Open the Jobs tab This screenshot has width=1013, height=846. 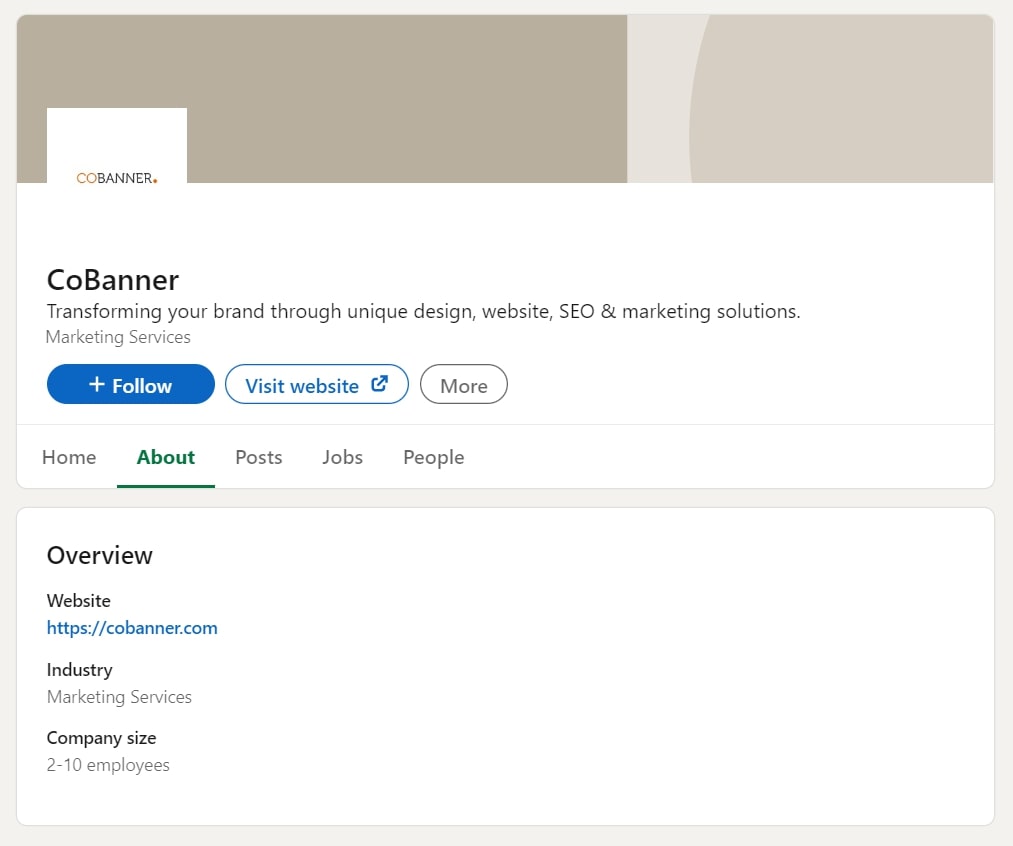[x=342, y=457]
